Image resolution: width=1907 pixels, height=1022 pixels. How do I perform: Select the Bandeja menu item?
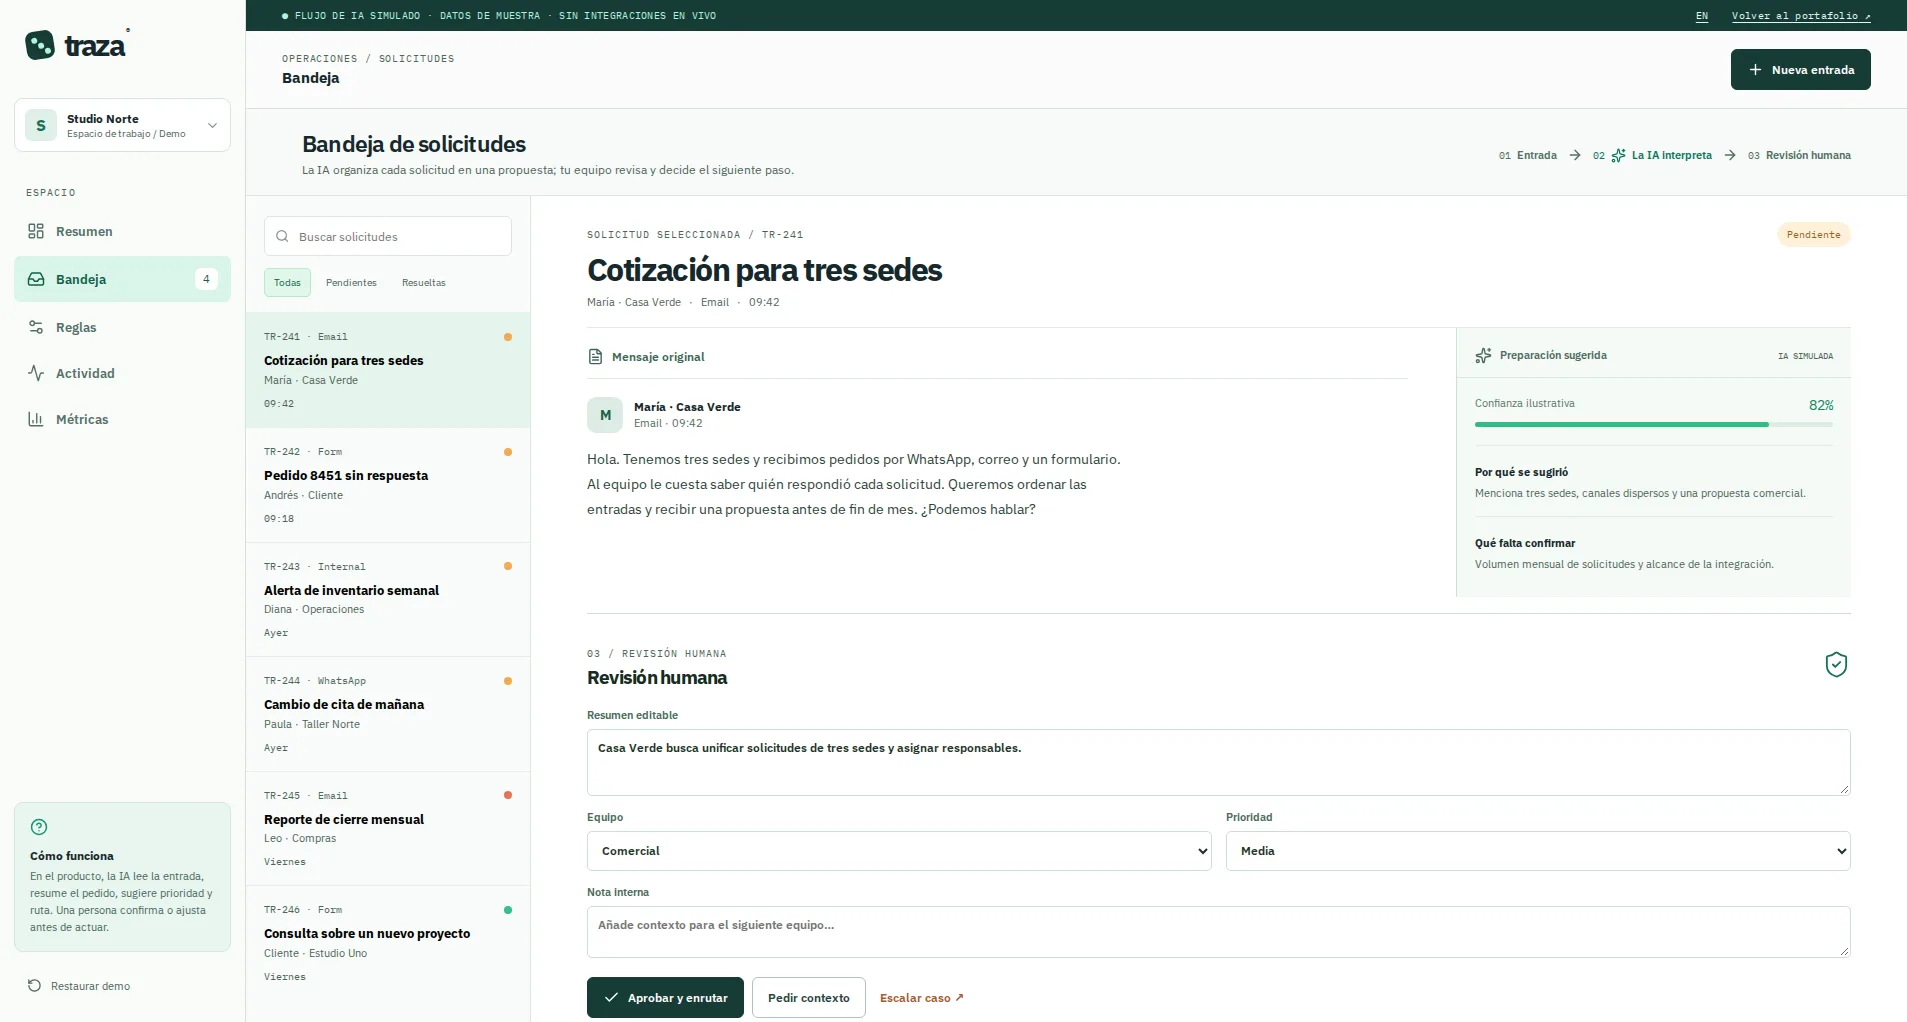pos(122,279)
